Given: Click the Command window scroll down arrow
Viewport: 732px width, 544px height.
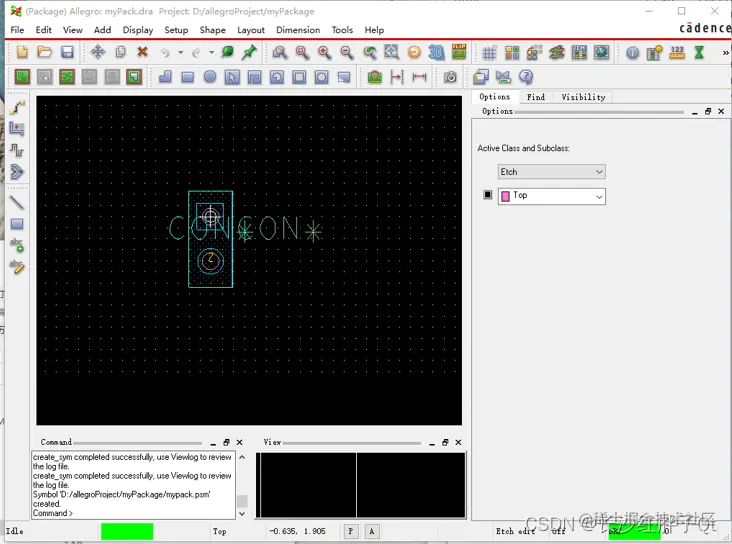Looking at the screenshot, I should coord(242,514).
